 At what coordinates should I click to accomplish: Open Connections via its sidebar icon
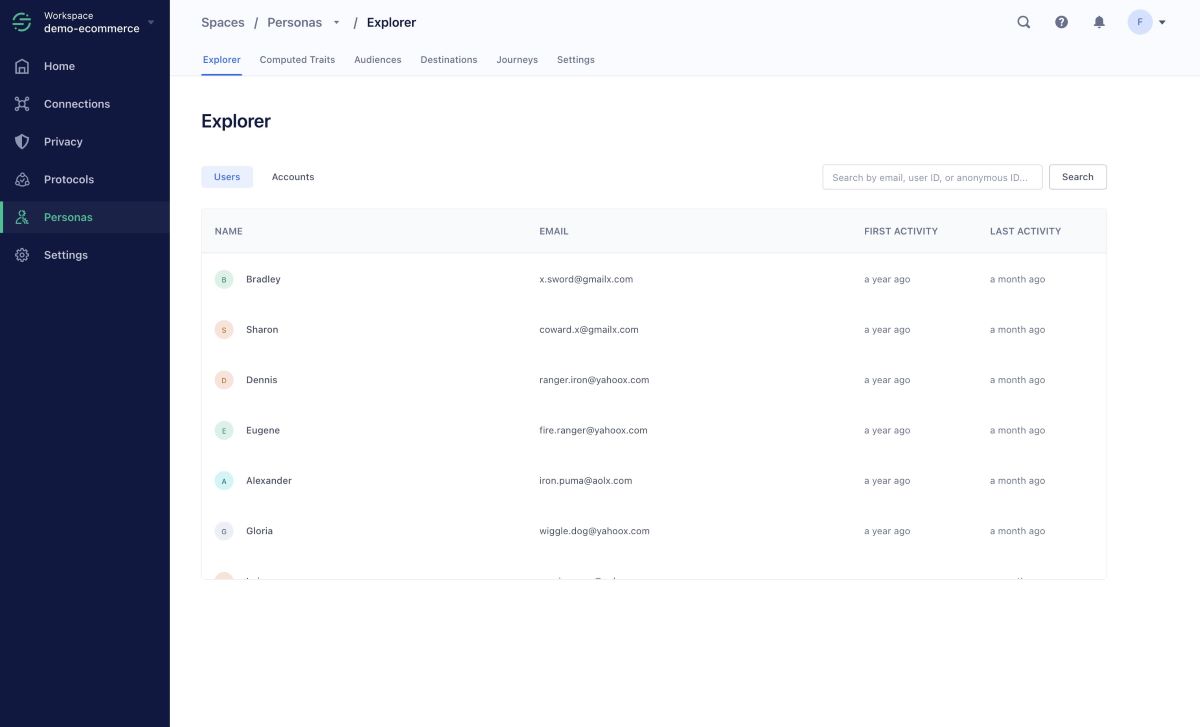[22, 104]
